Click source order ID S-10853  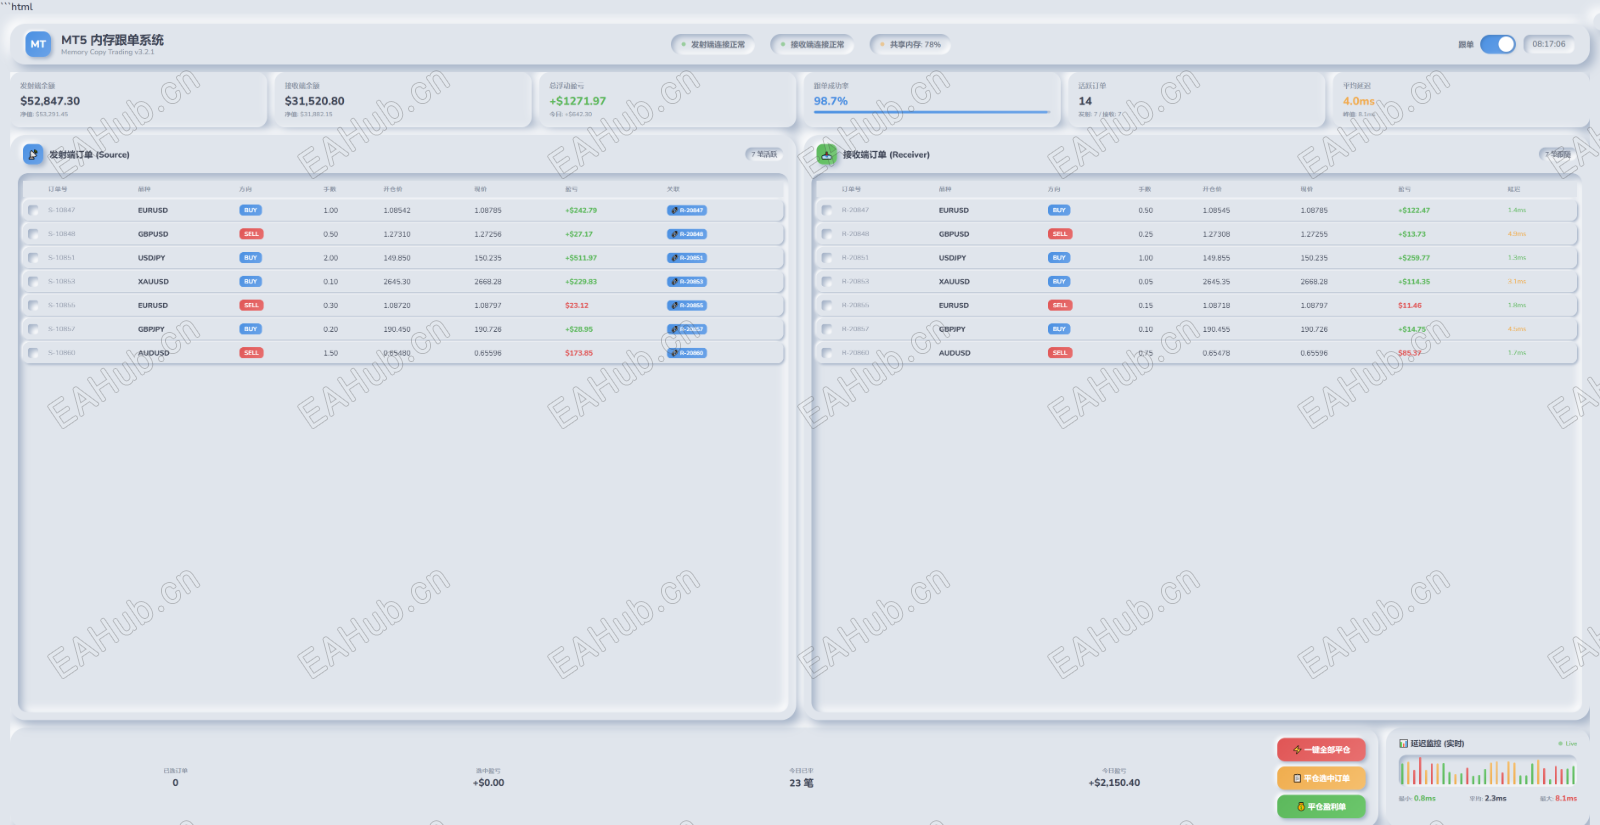point(62,282)
